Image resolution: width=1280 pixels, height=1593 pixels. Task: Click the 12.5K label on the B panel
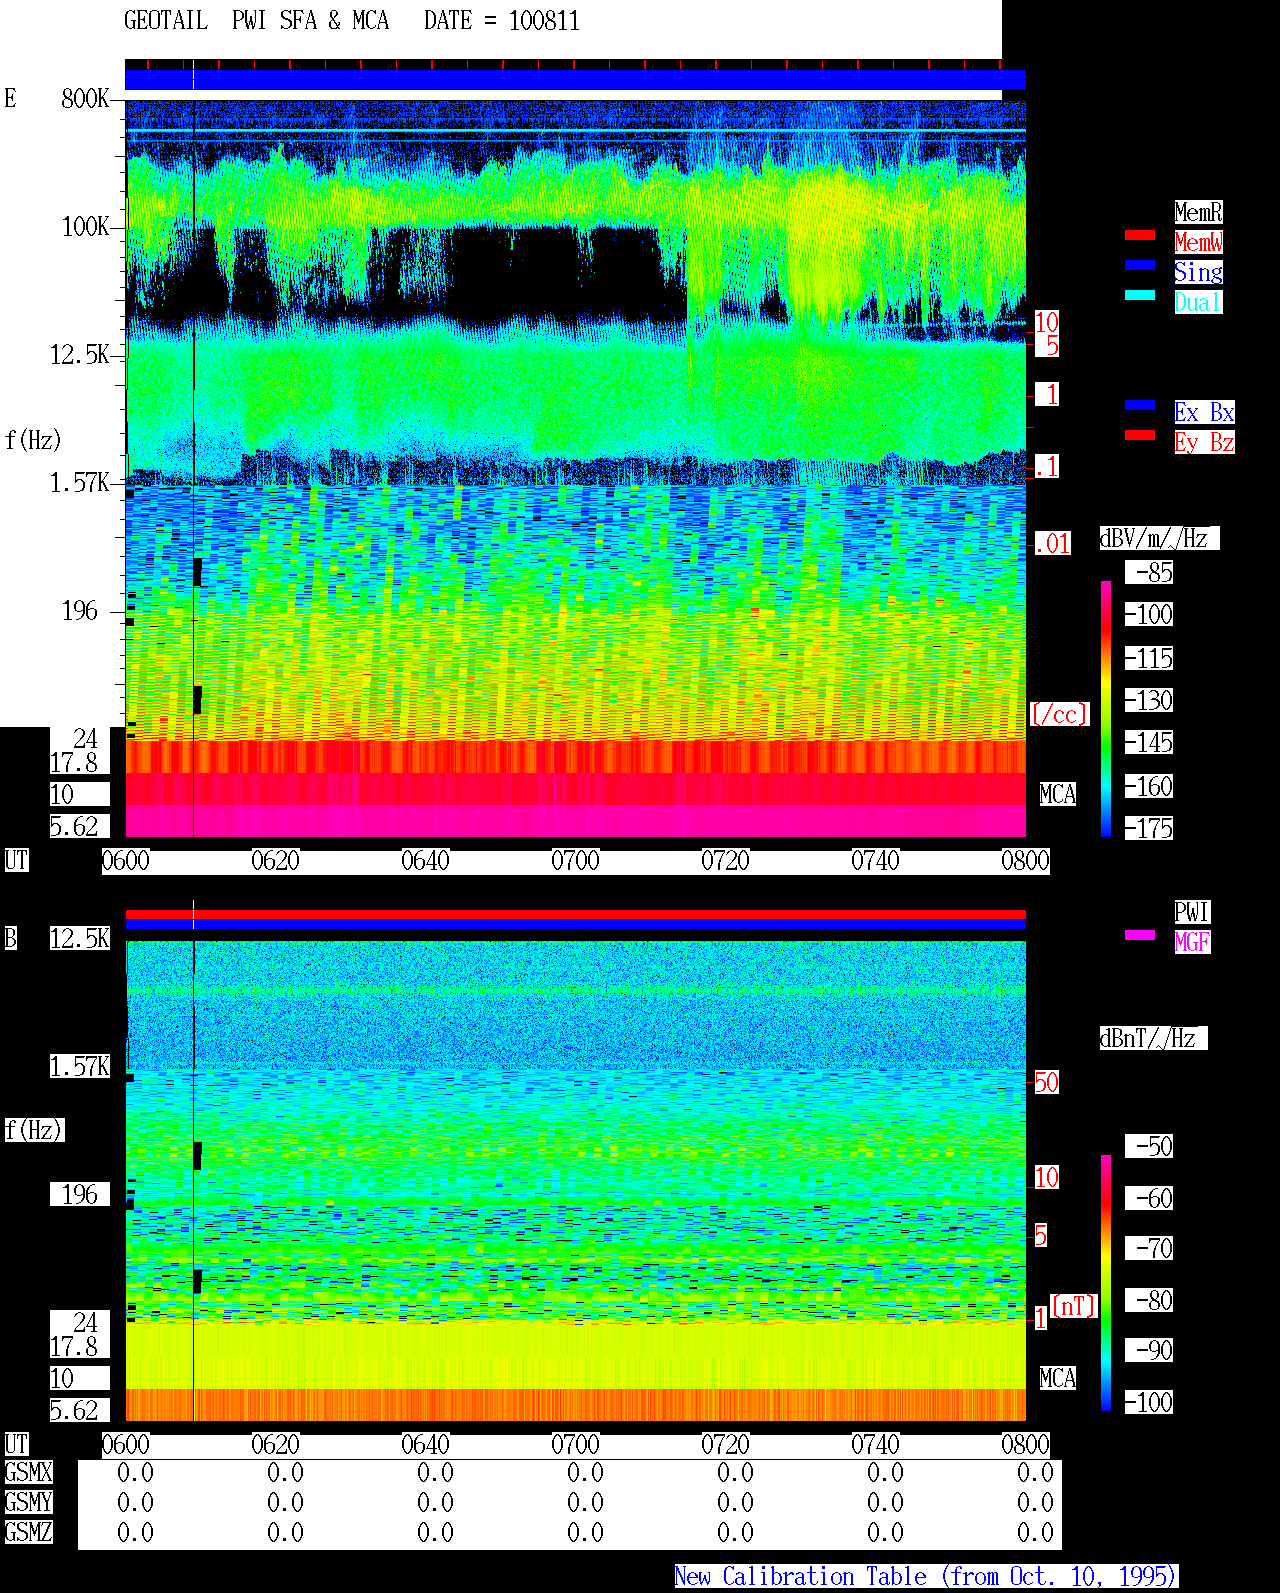80,938
